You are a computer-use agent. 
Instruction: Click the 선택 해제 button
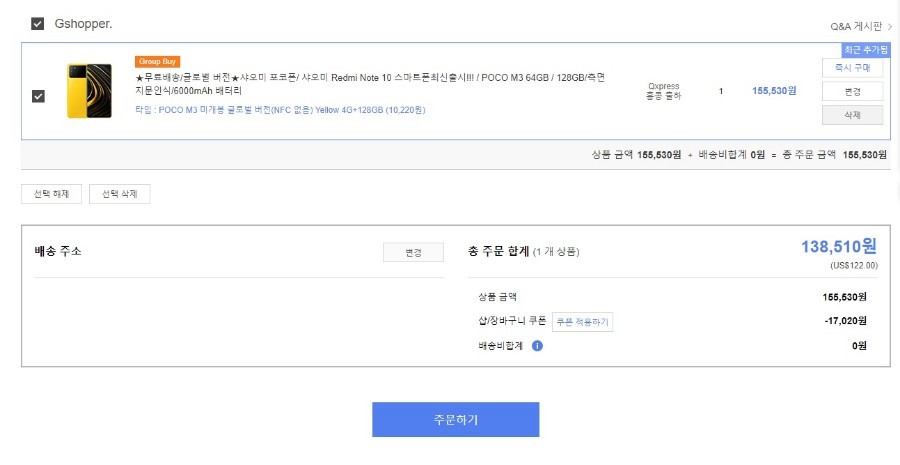52,194
